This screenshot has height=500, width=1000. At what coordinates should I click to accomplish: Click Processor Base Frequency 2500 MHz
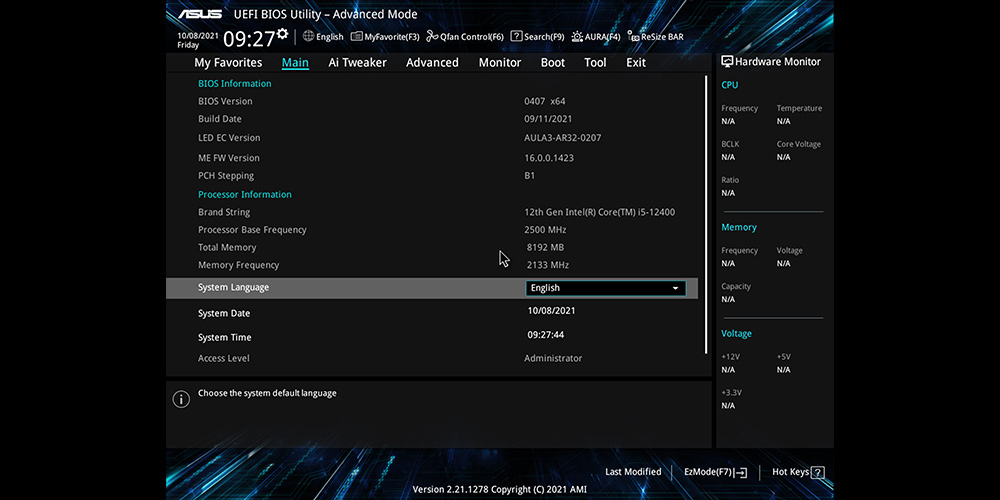pyautogui.click(x=545, y=230)
